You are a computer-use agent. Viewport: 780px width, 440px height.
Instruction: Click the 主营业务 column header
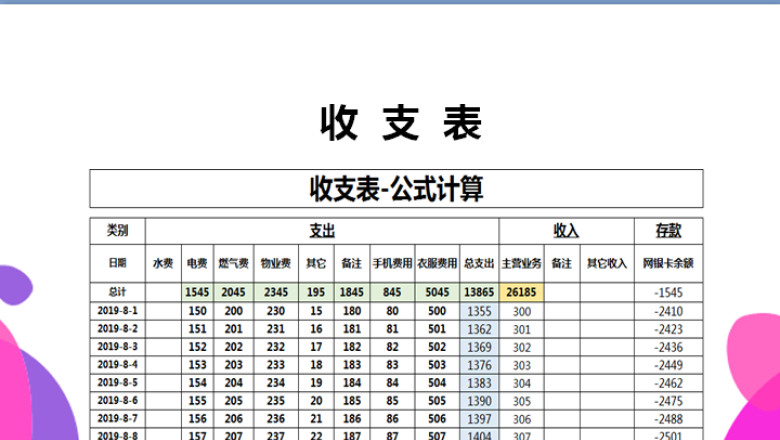tap(521, 263)
